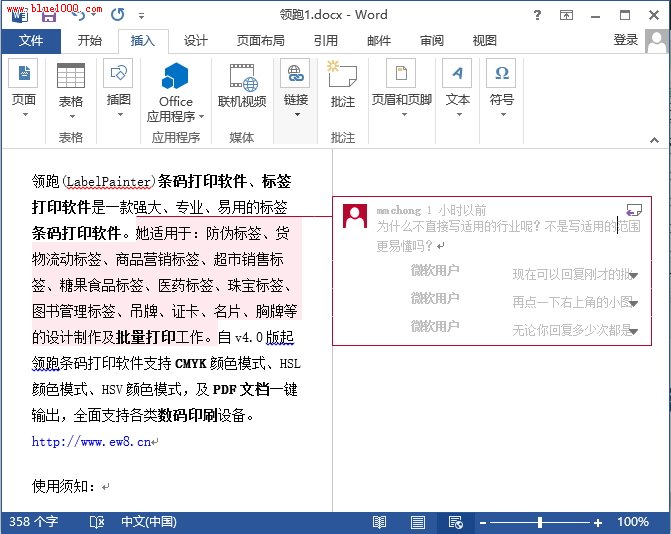Click the 页面 pages icon
671x534 pixels.
point(24,74)
